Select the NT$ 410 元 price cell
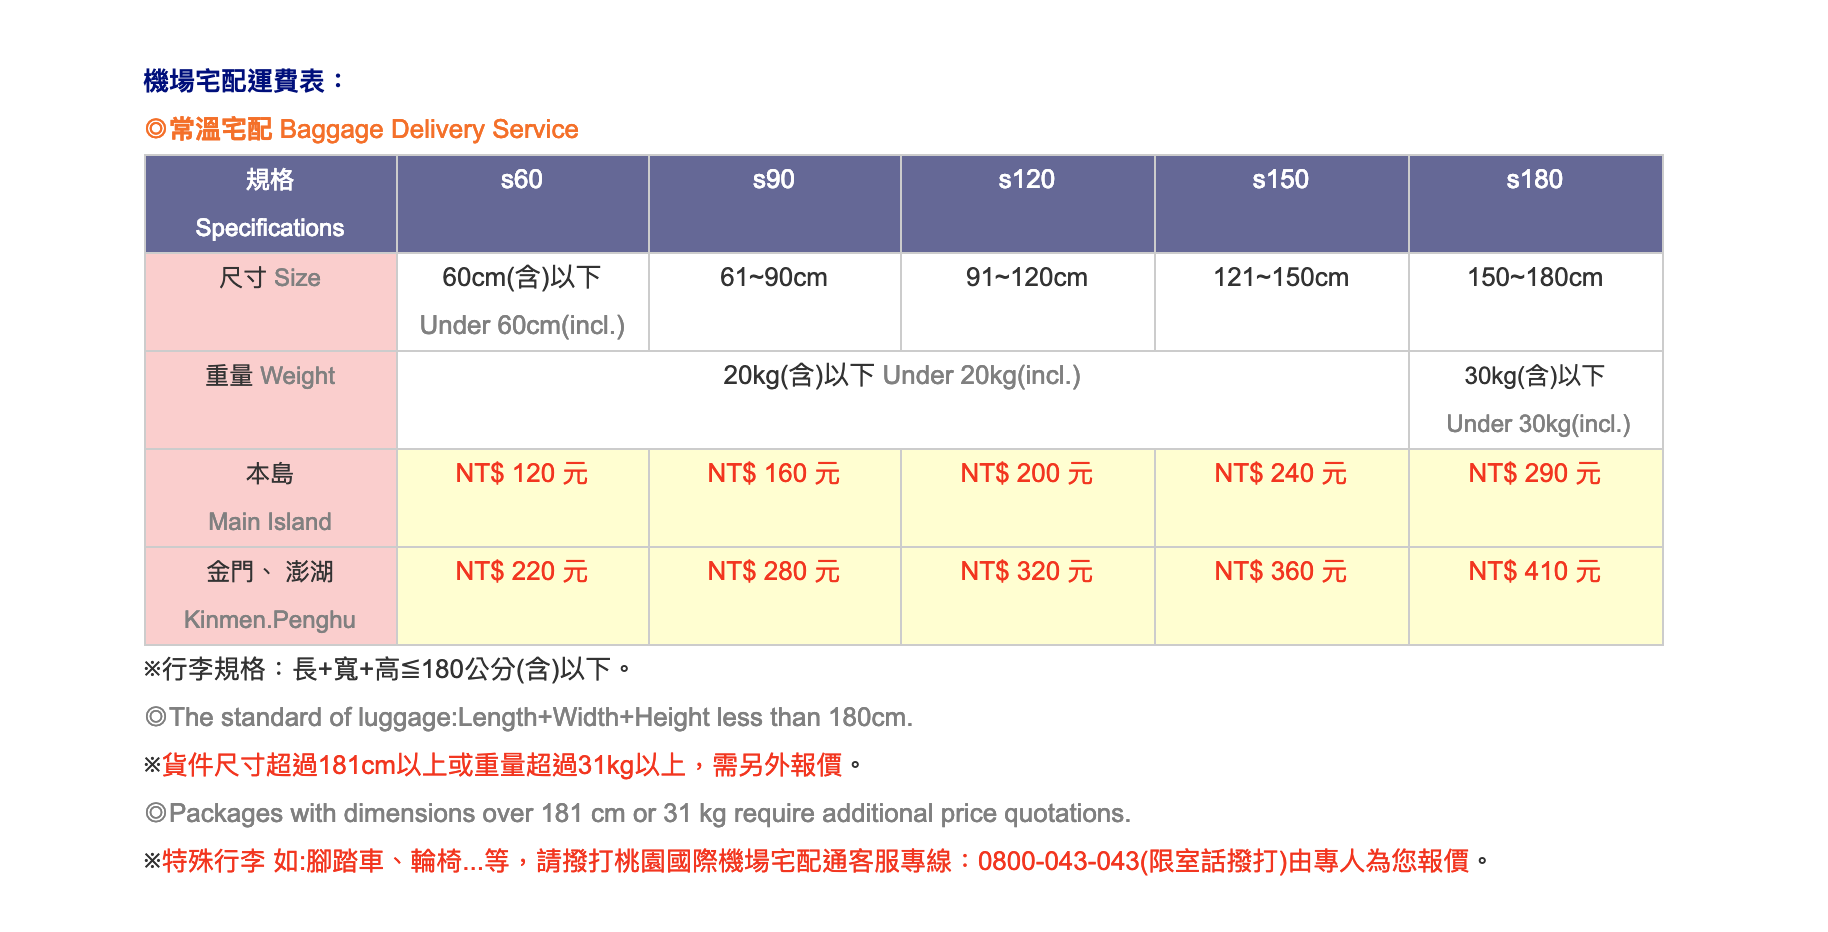This screenshot has width=1828, height=932. pyautogui.click(x=1535, y=596)
